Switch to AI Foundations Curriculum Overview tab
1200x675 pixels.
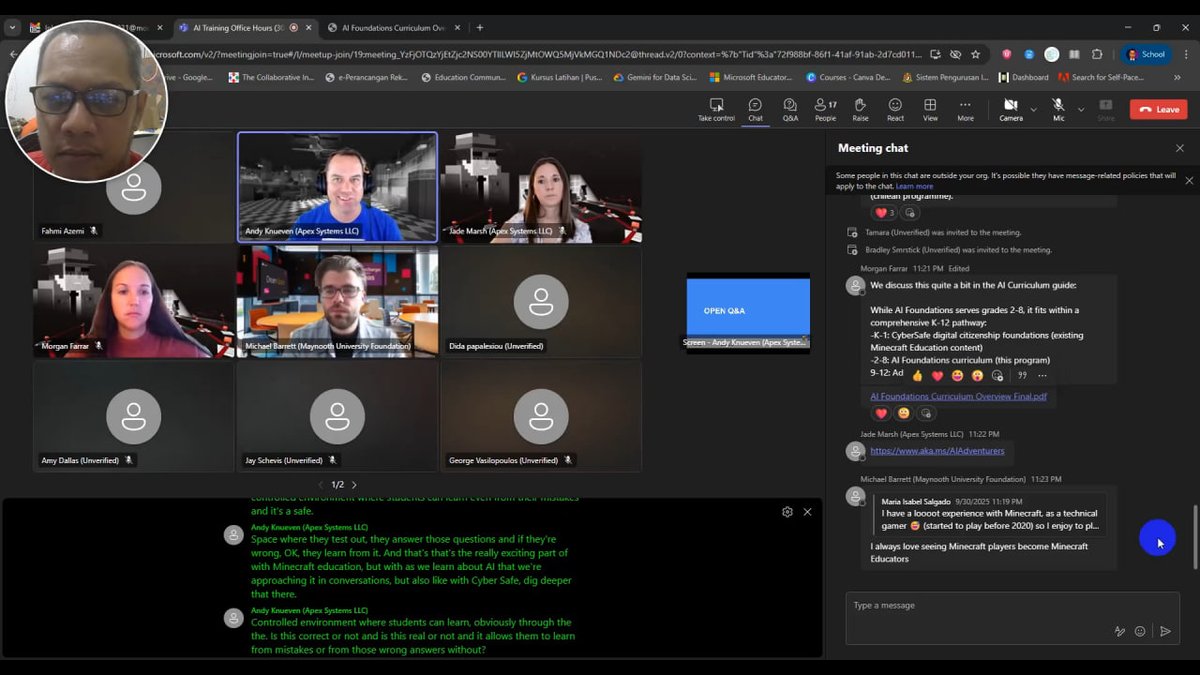pos(392,28)
